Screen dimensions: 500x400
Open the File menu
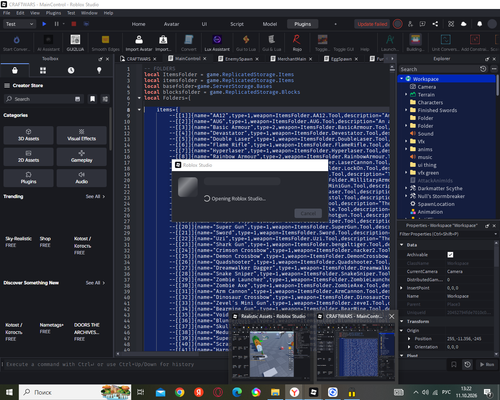(7, 13)
